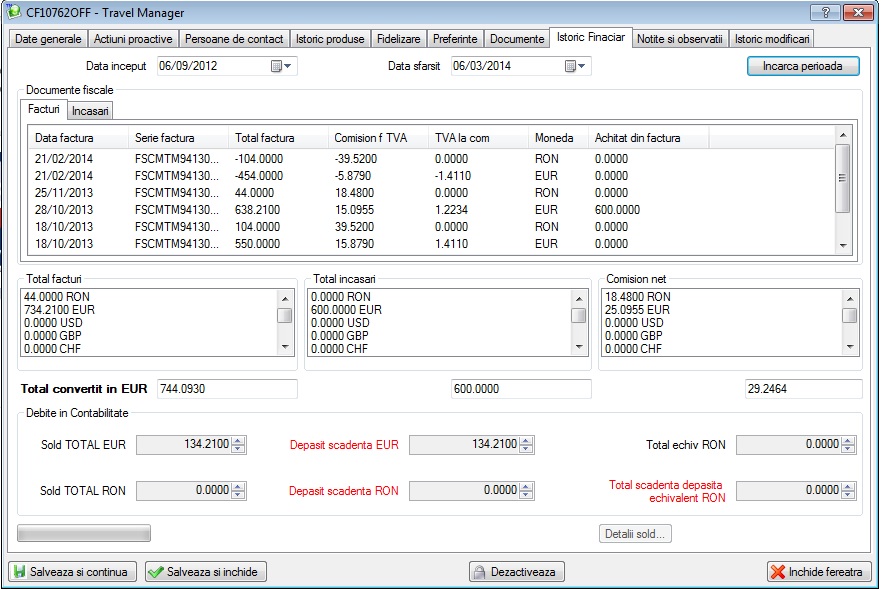Click the help question mark button
The image size is (881, 590).
[823, 12]
